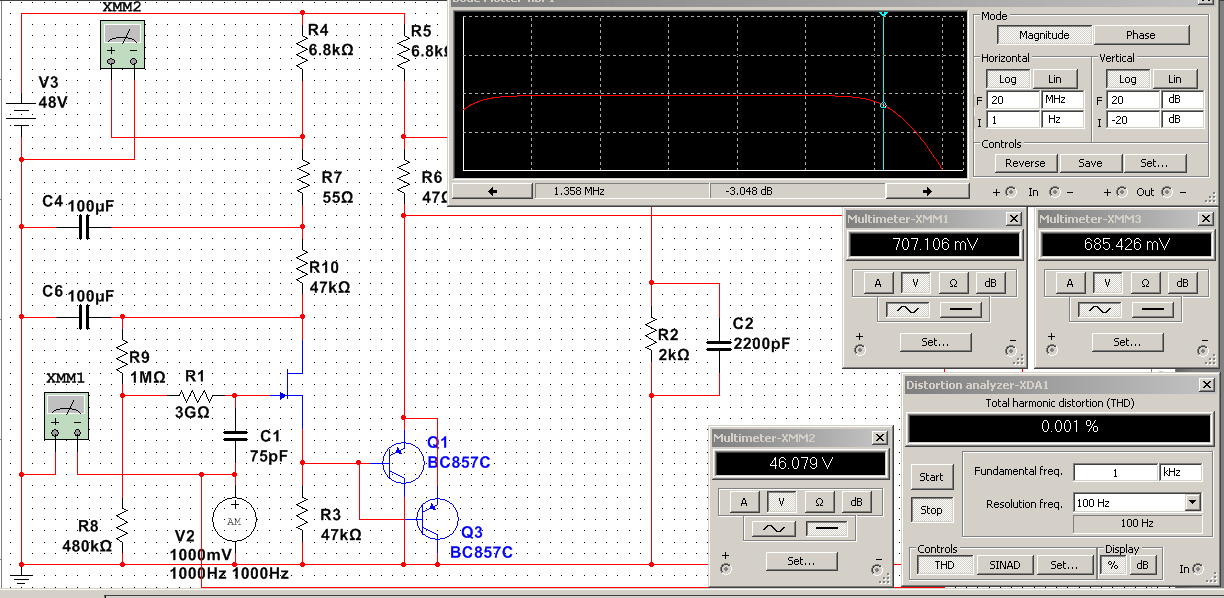The image size is (1224, 598).
Task: Click the Reverse button in Bode plotter
Action: (x=1025, y=163)
